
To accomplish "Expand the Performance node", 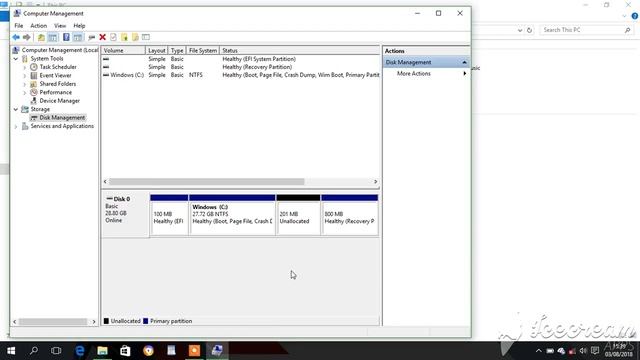I will [25, 92].
